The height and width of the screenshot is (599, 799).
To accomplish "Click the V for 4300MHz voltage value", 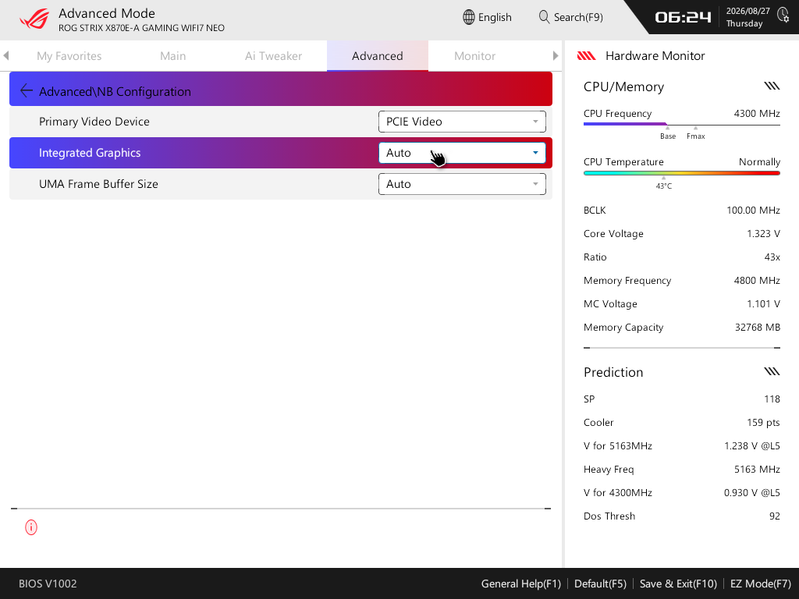I will click(x=752, y=493).
